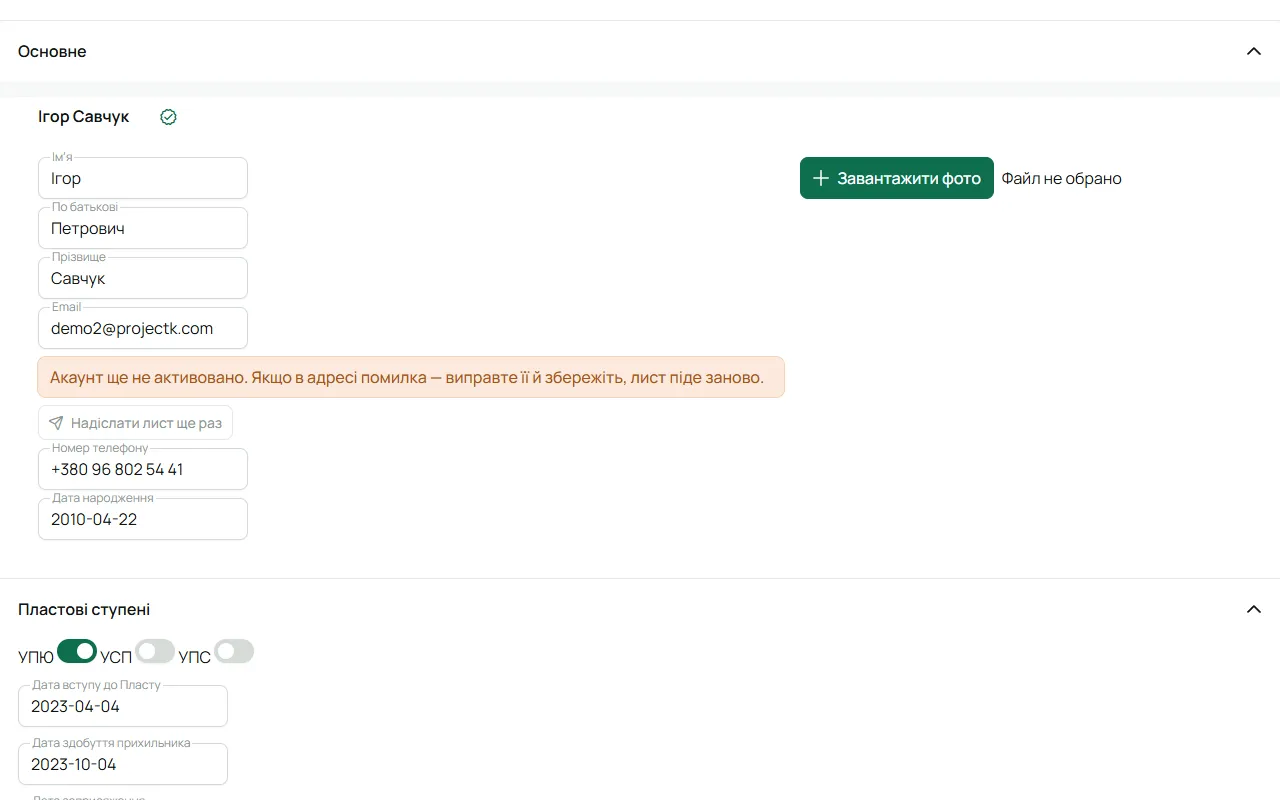Click the Ім'я field with Ігор
This screenshot has width=1280, height=800.
(143, 178)
